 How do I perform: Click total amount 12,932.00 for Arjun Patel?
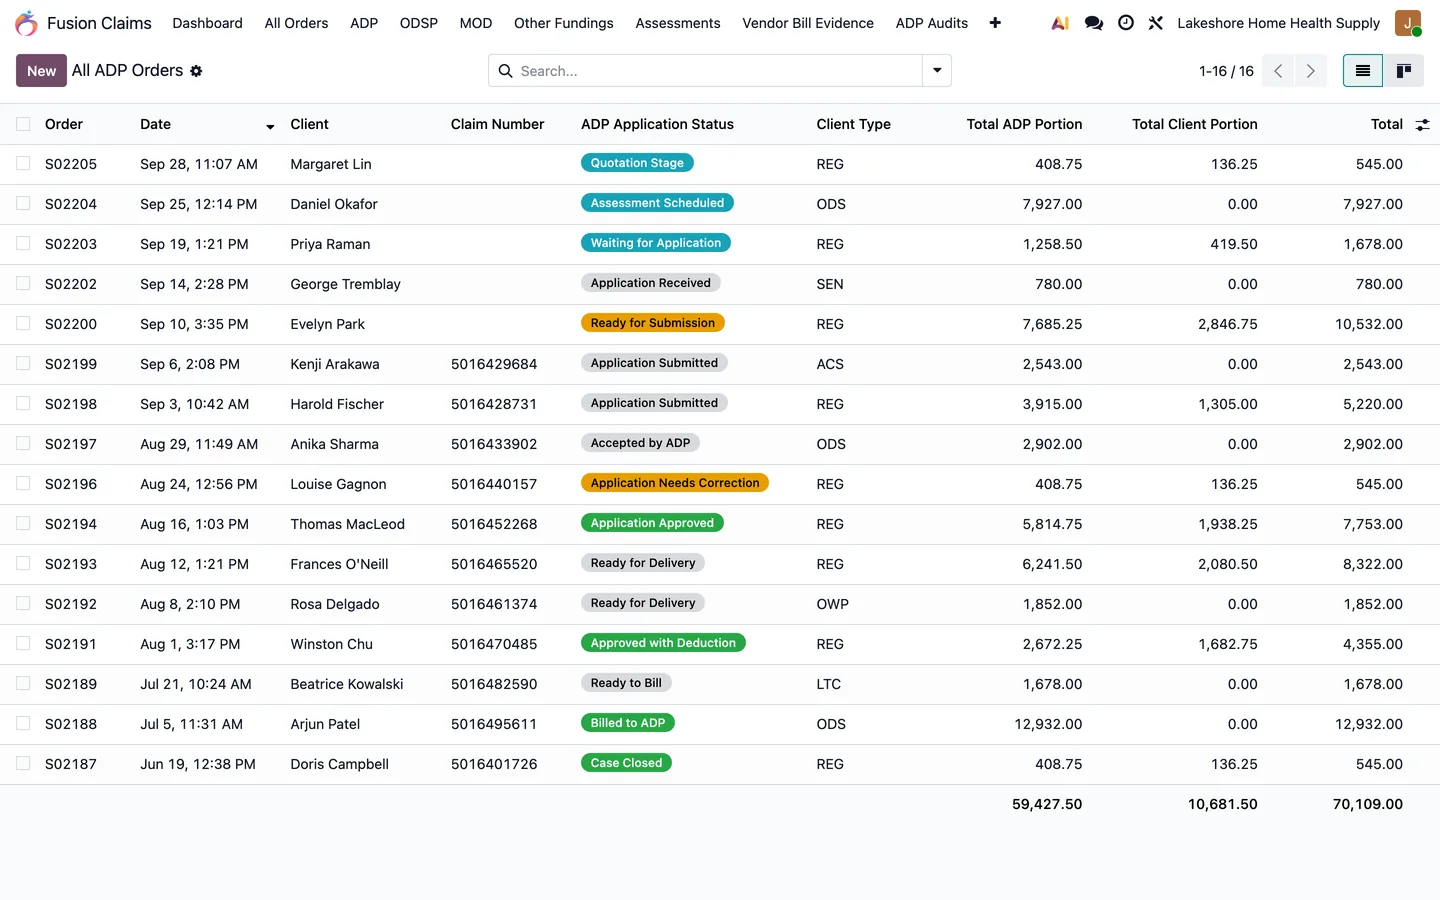(x=1369, y=724)
